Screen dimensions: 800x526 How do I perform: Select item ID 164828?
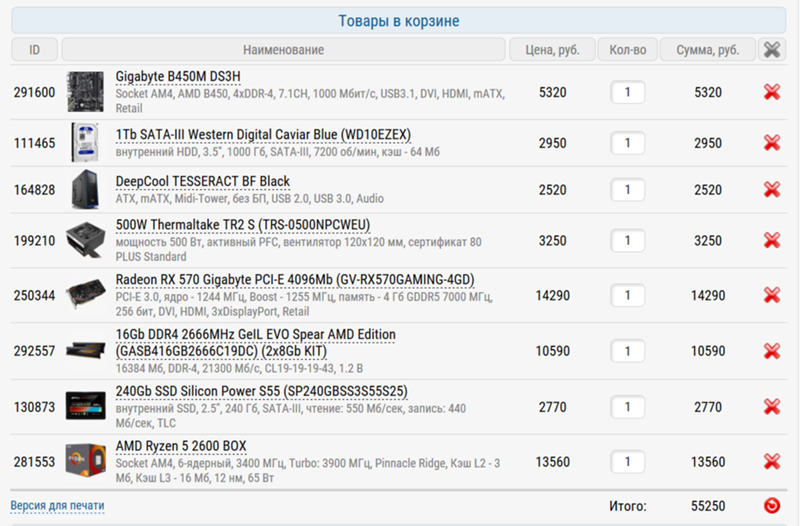pos(34,190)
